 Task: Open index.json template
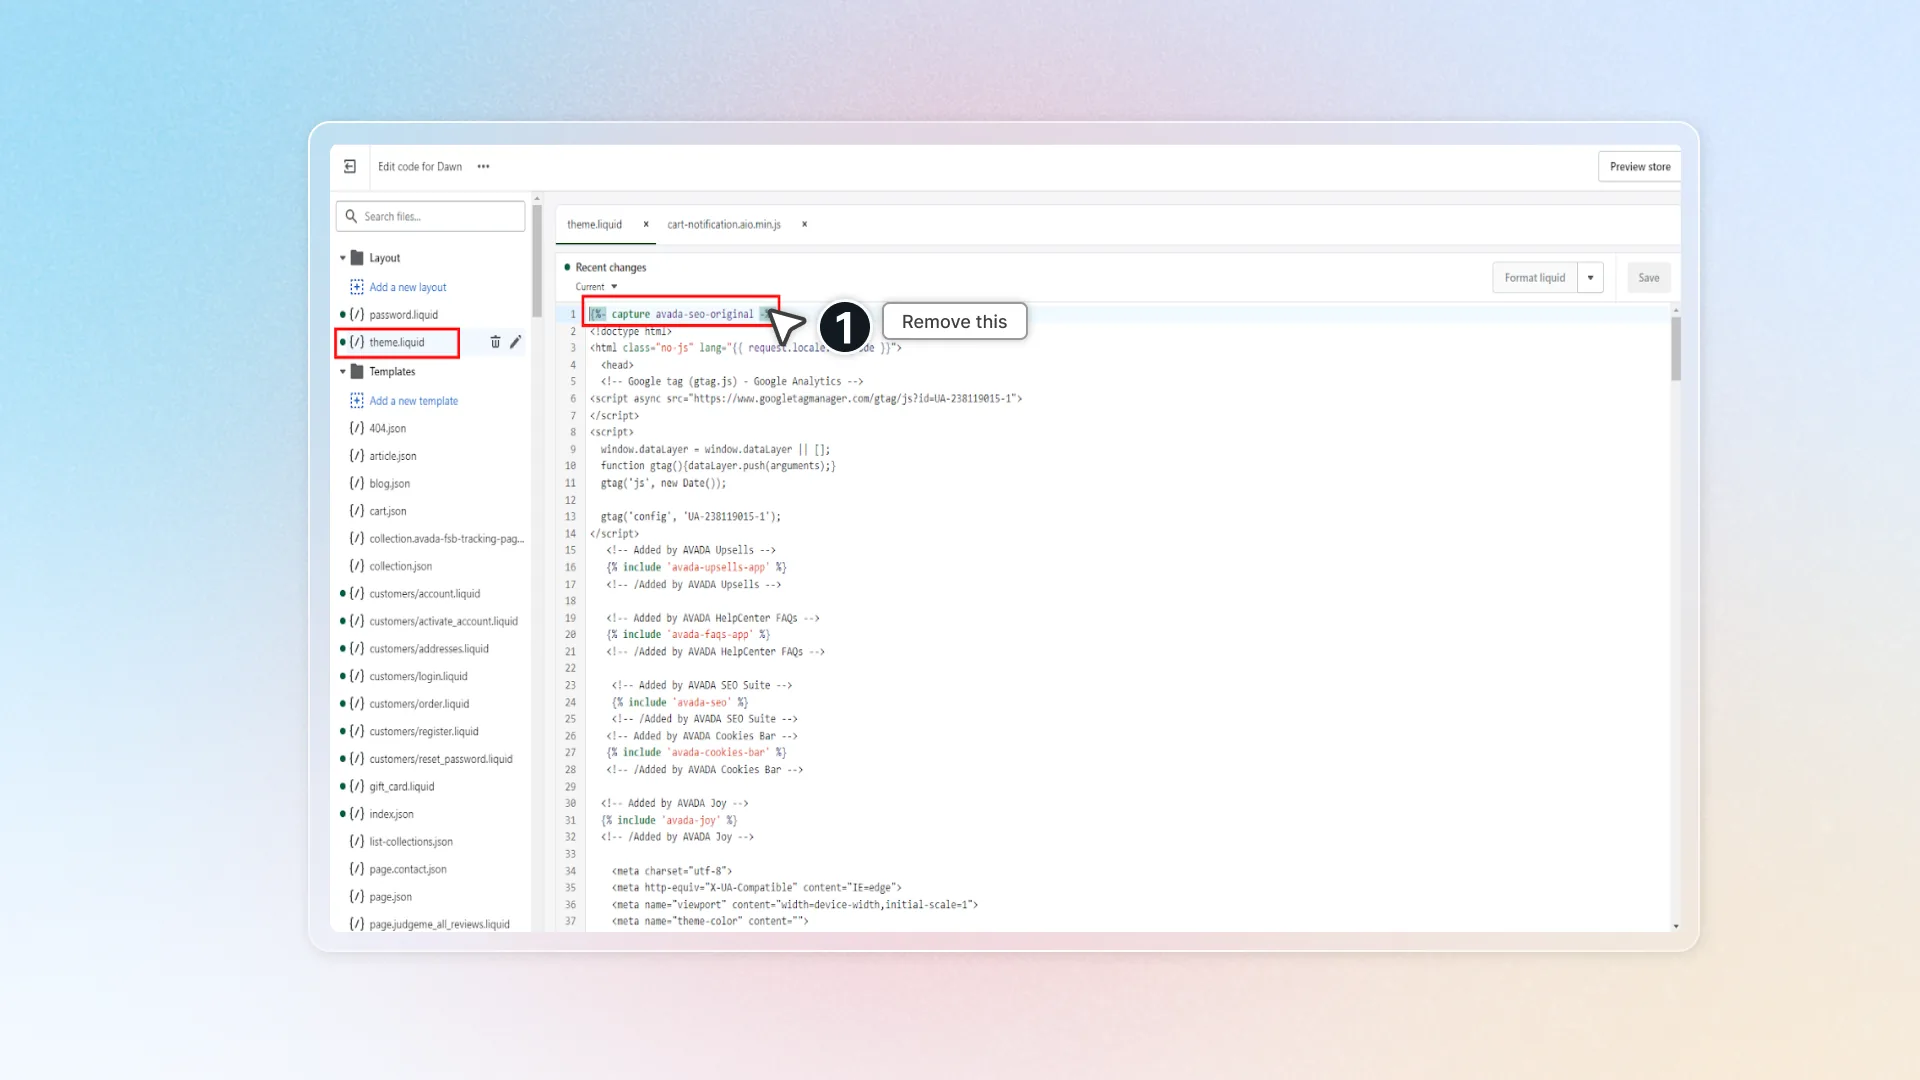[x=391, y=815]
